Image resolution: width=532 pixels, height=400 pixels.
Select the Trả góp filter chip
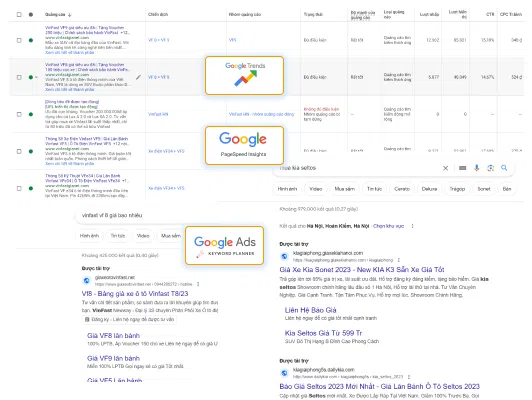coord(457,189)
